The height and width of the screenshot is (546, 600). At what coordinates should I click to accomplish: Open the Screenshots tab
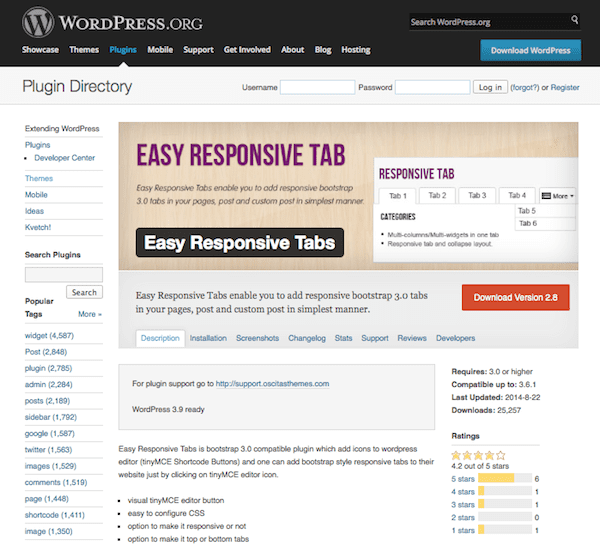coord(256,338)
